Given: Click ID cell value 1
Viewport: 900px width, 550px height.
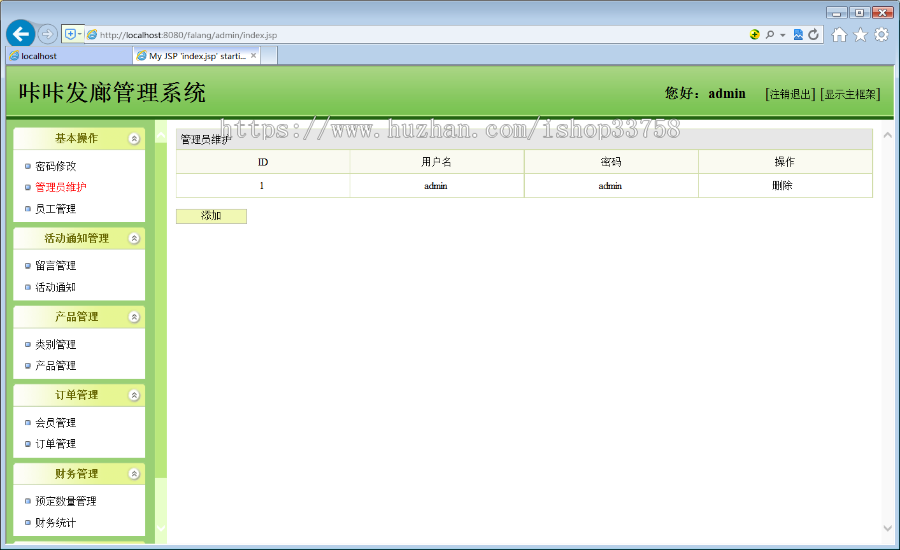Looking at the screenshot, I should click(x=262, y=185).
